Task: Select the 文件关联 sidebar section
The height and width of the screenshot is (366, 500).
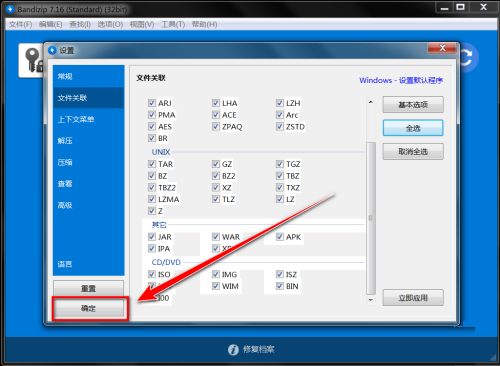Action: coord(88,98)
